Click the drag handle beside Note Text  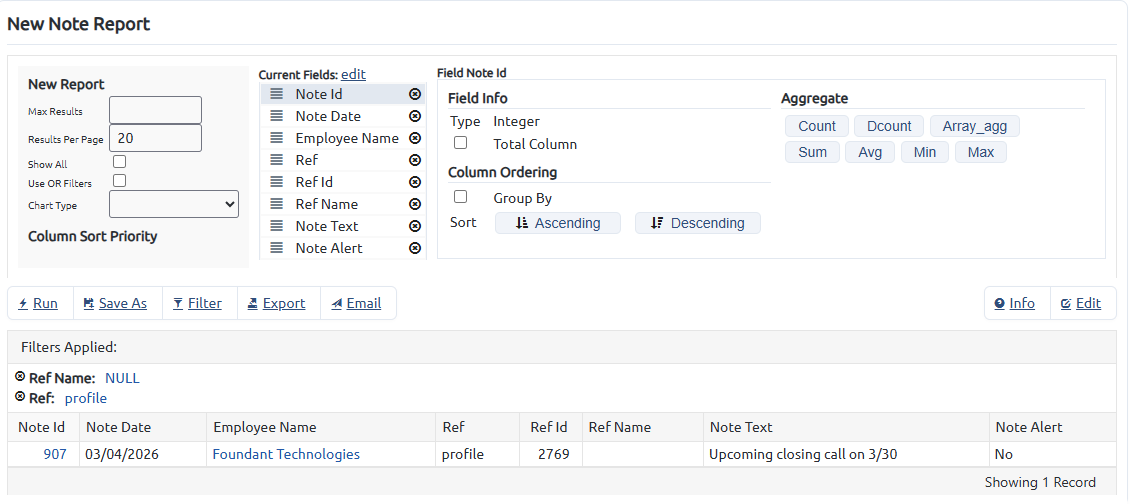coord(277,226)
